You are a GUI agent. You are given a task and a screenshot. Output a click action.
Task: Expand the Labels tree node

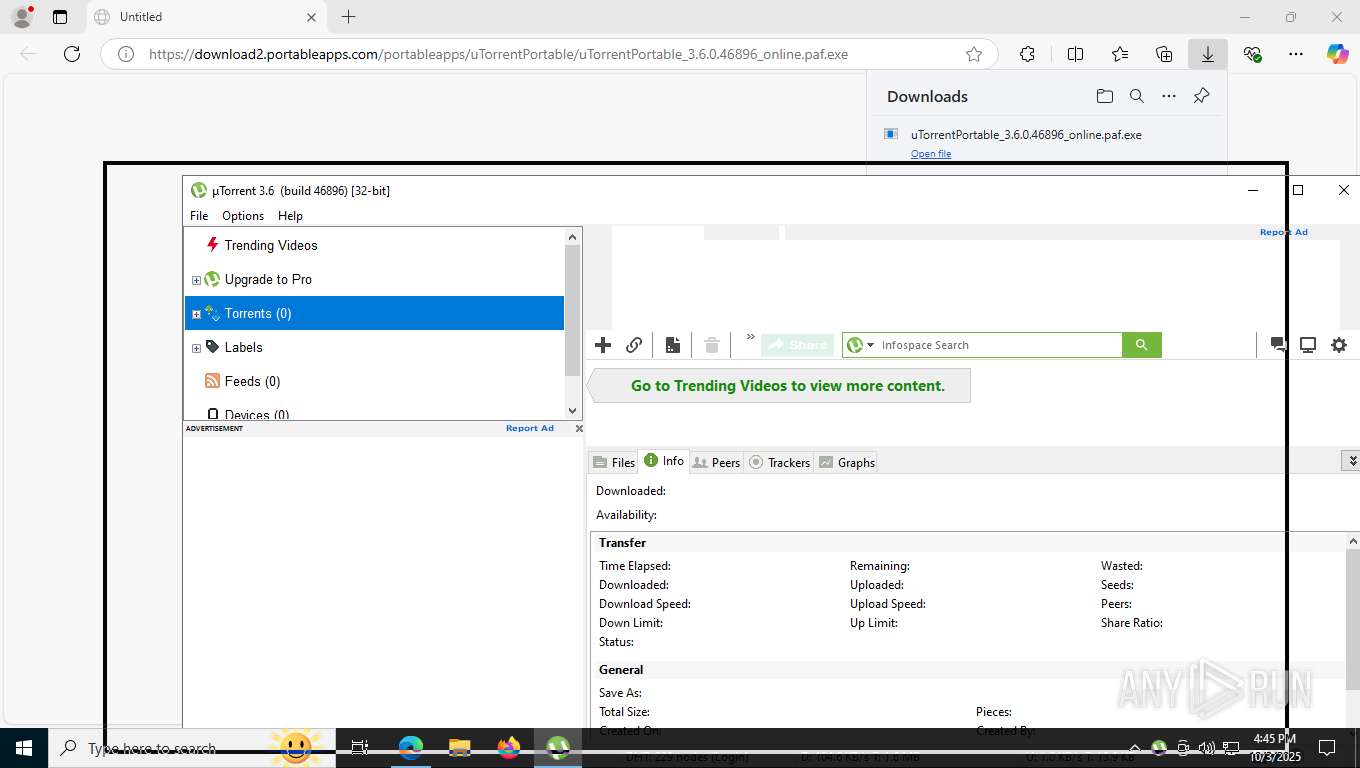pyautogui.click(x=196, y=348)
